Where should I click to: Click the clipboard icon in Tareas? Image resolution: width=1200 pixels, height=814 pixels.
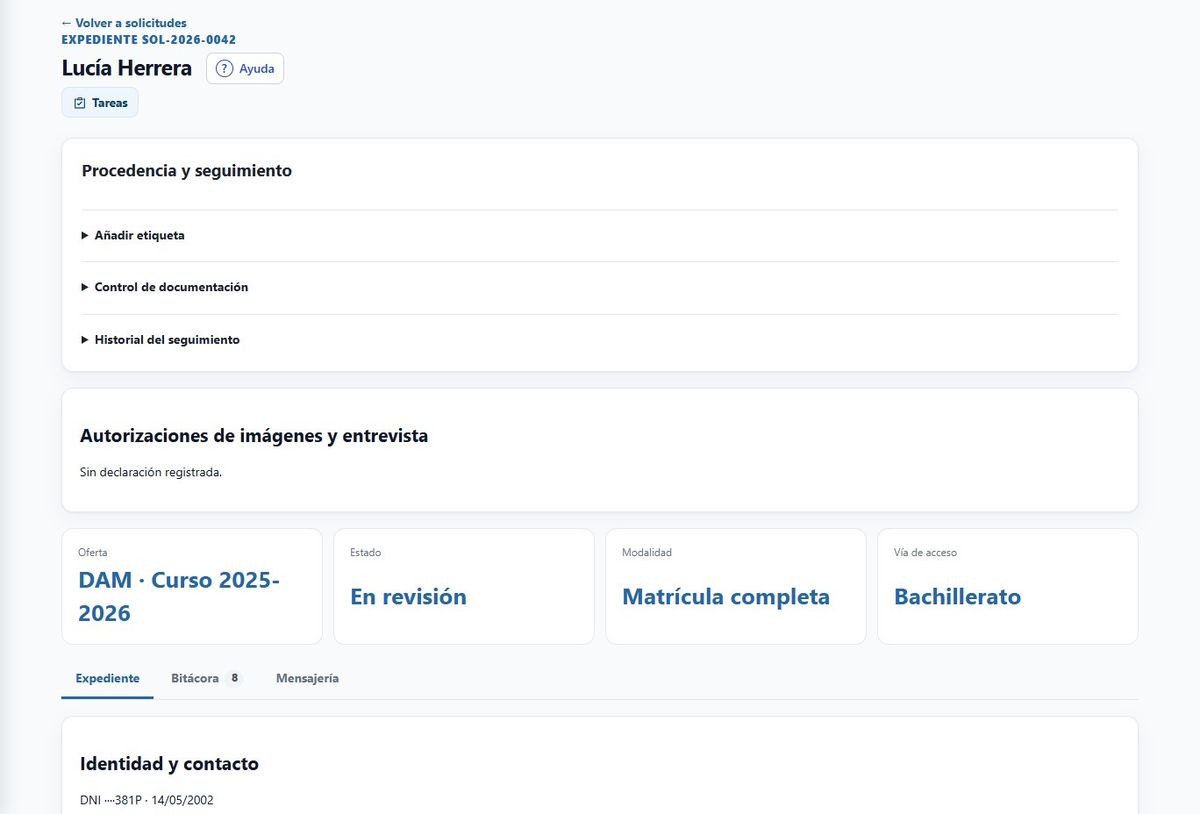coord(80,103)
